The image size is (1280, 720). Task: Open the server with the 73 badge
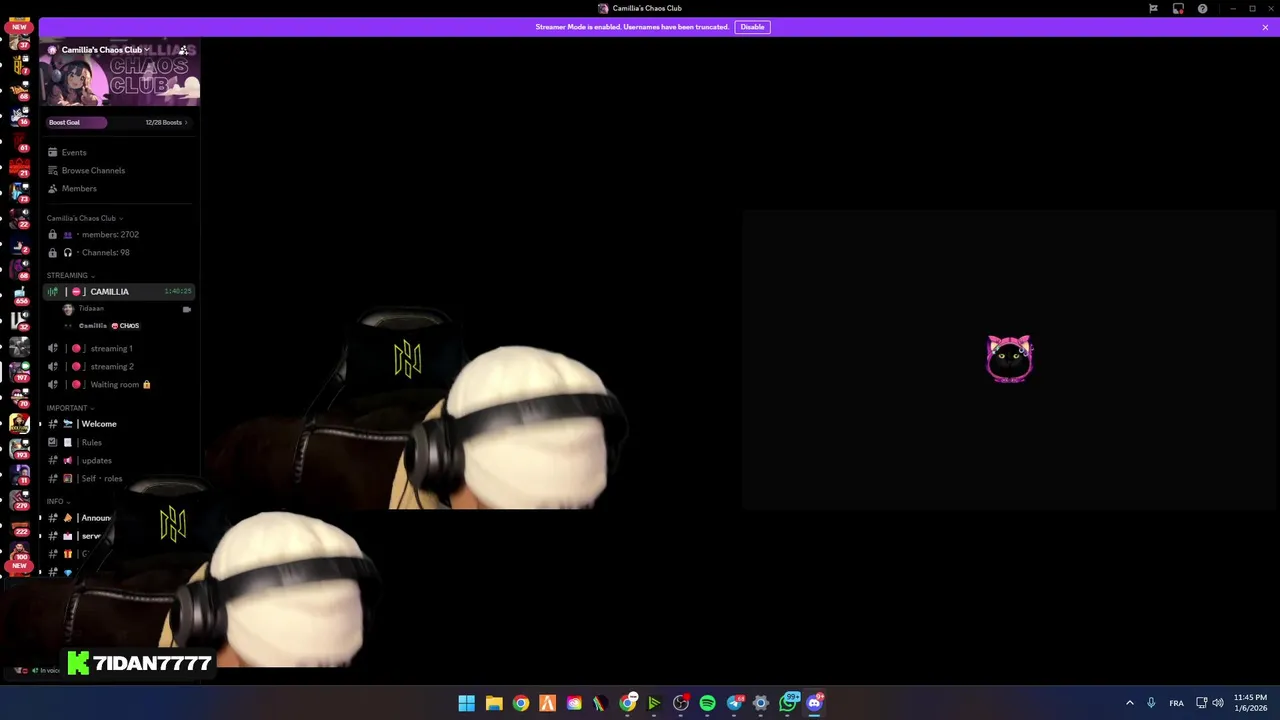click(x=19, y=192)
